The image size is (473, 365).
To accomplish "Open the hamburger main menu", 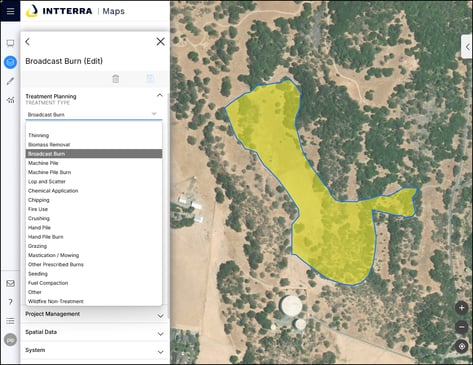I will click(10, 11).
